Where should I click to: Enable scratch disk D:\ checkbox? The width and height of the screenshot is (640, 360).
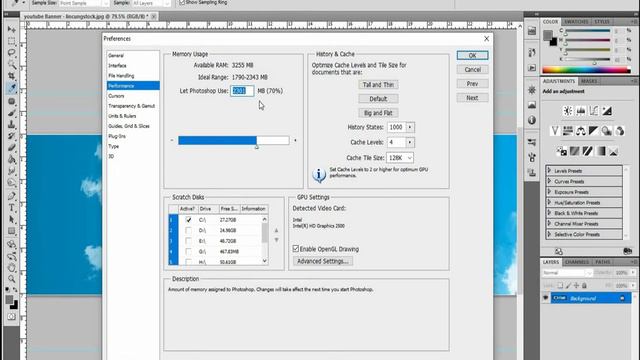(188, 230)
